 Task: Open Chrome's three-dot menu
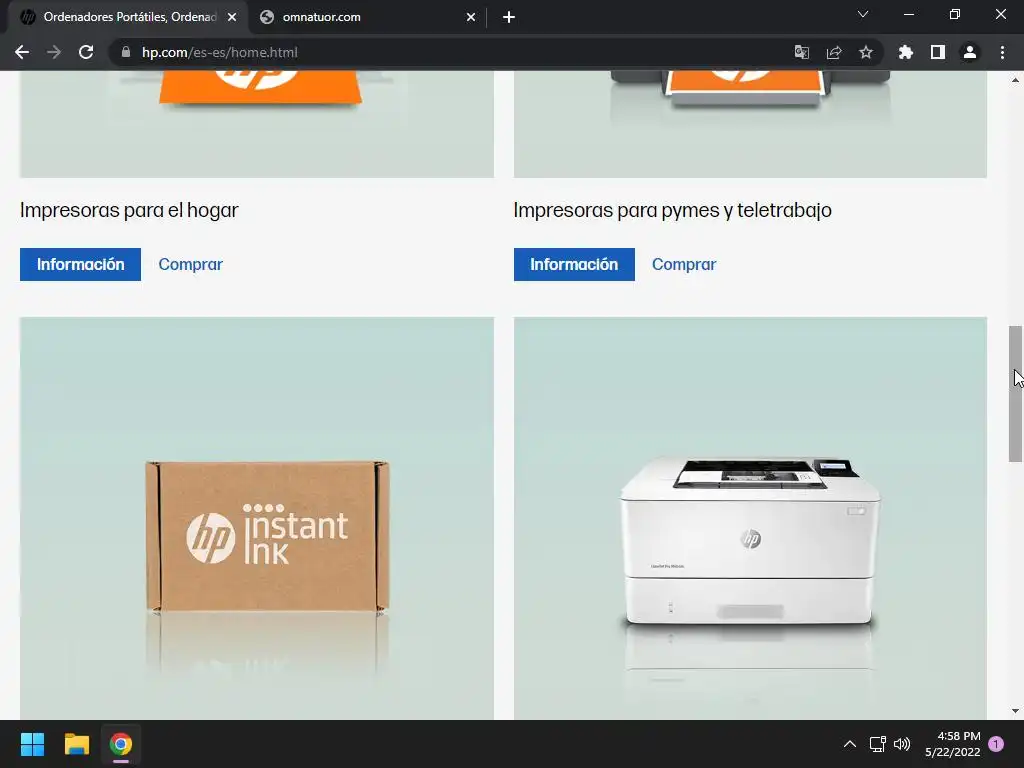(x=1002, y=52)
